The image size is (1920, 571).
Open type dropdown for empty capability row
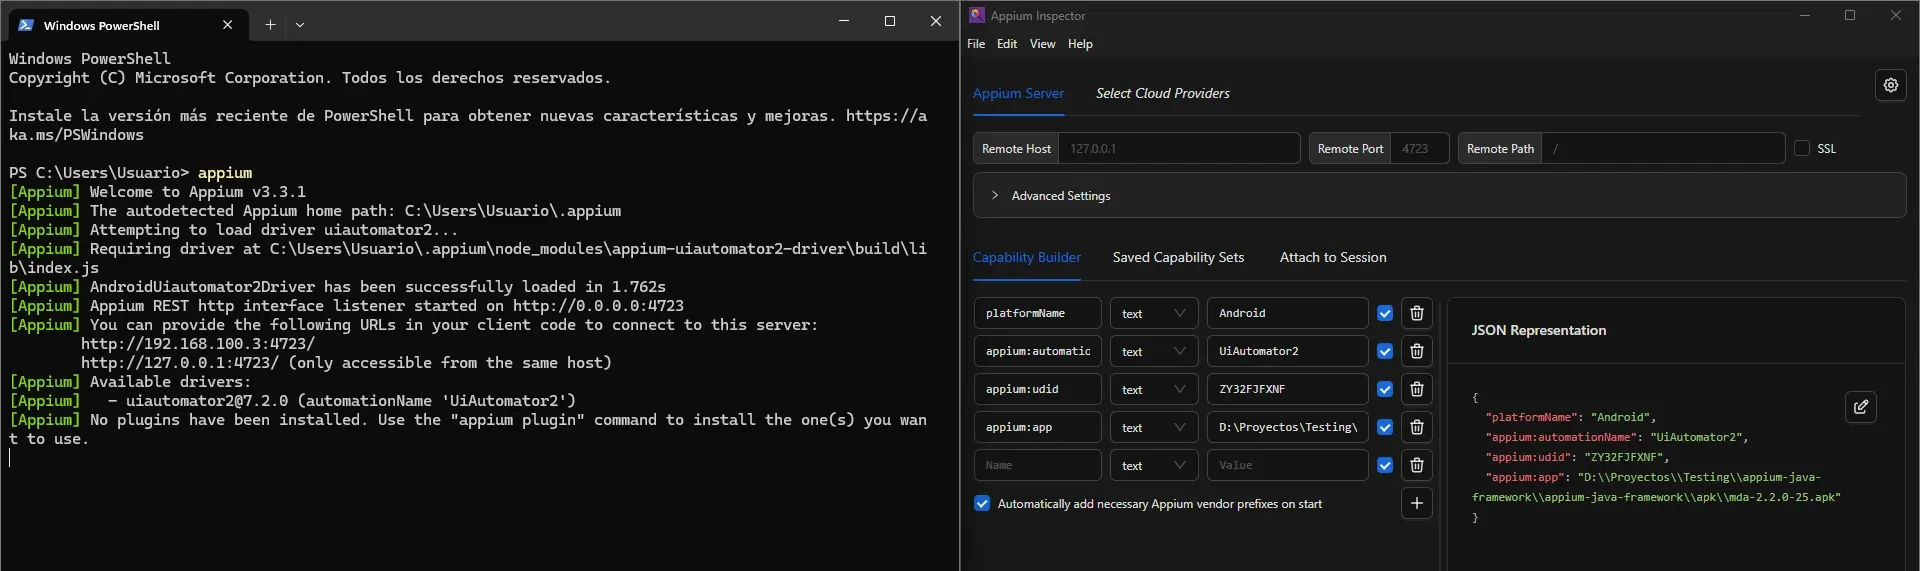[x=1153, y=465]
